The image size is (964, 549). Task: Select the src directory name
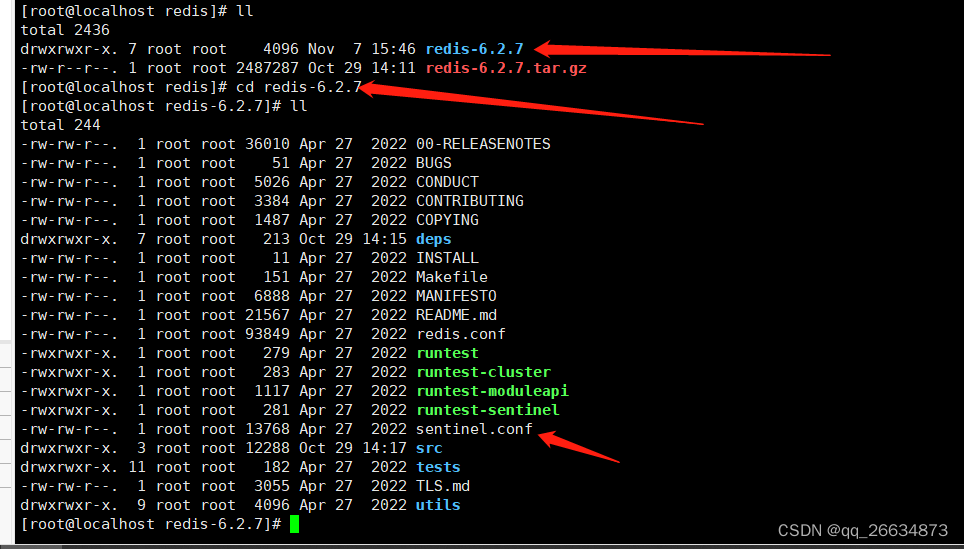(x=430, y=448)
